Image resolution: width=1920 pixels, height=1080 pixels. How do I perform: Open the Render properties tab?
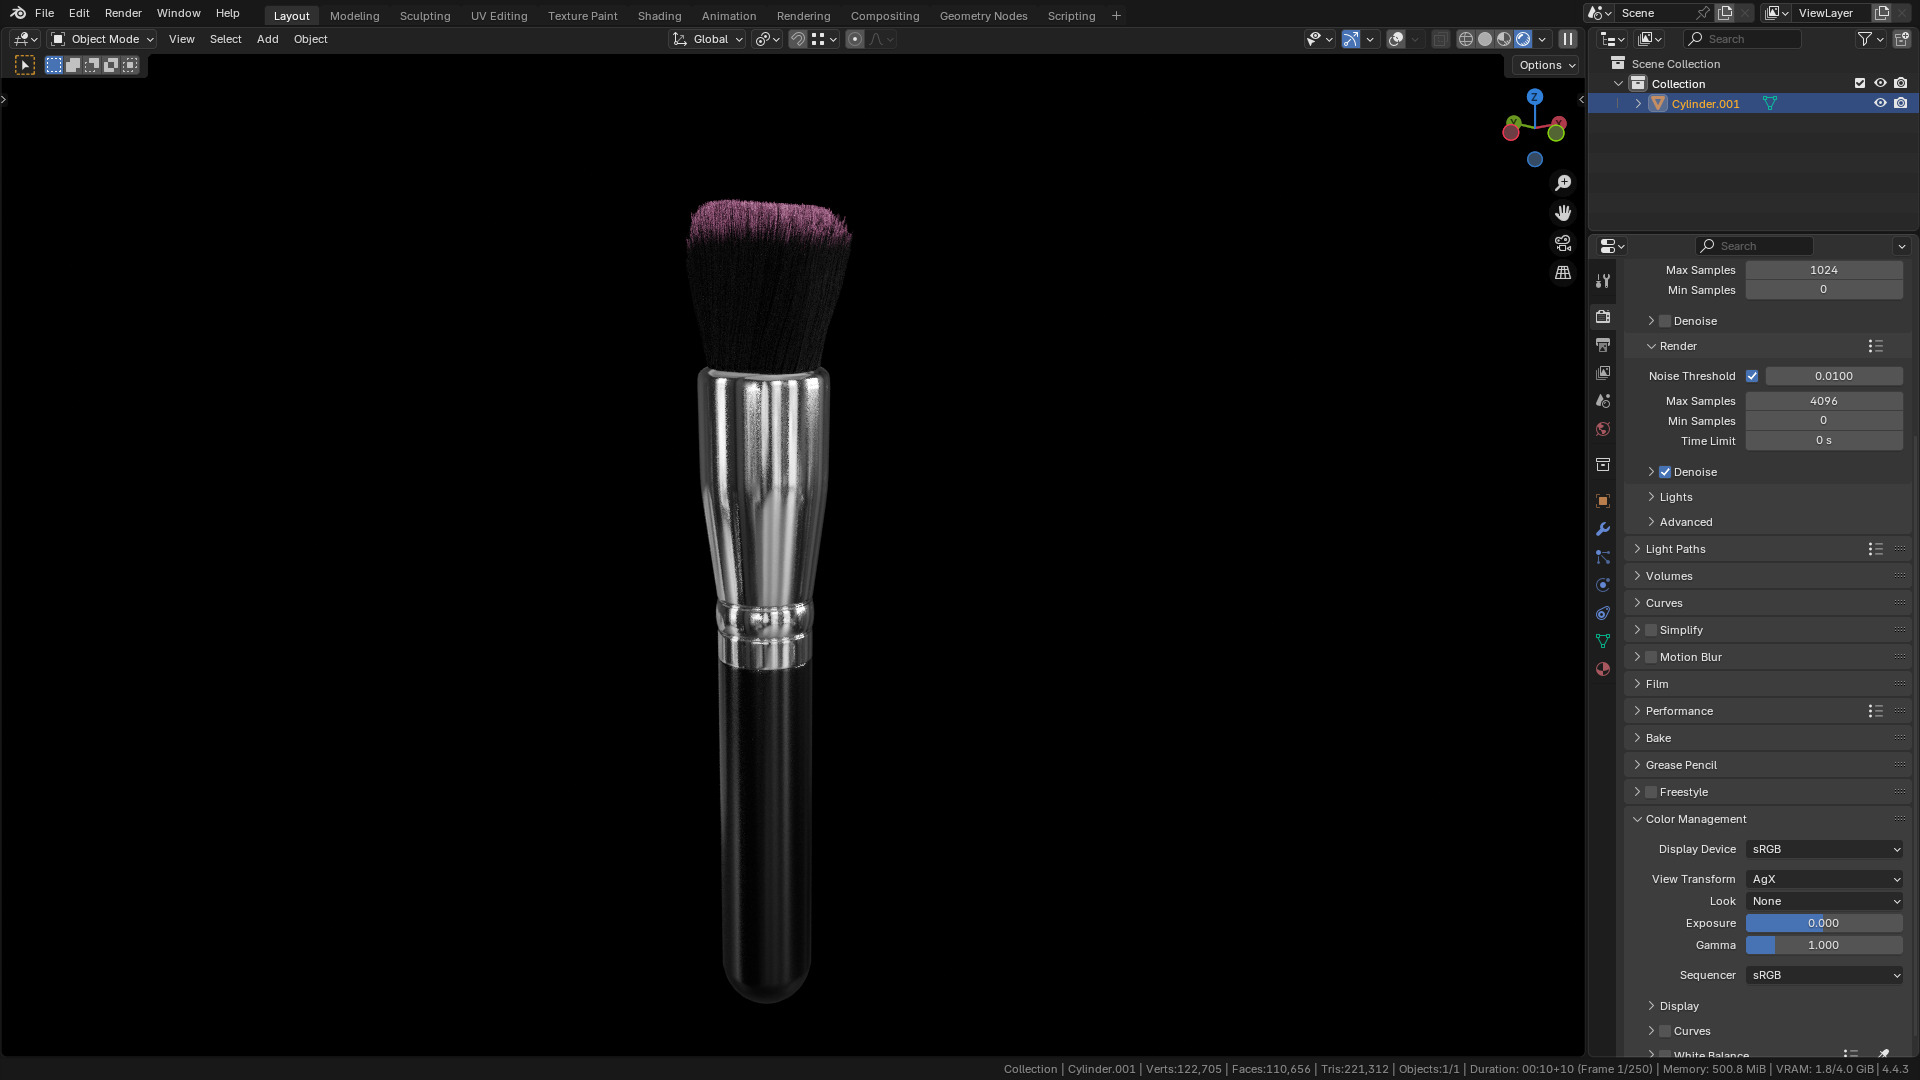(x=1603, y=317)
